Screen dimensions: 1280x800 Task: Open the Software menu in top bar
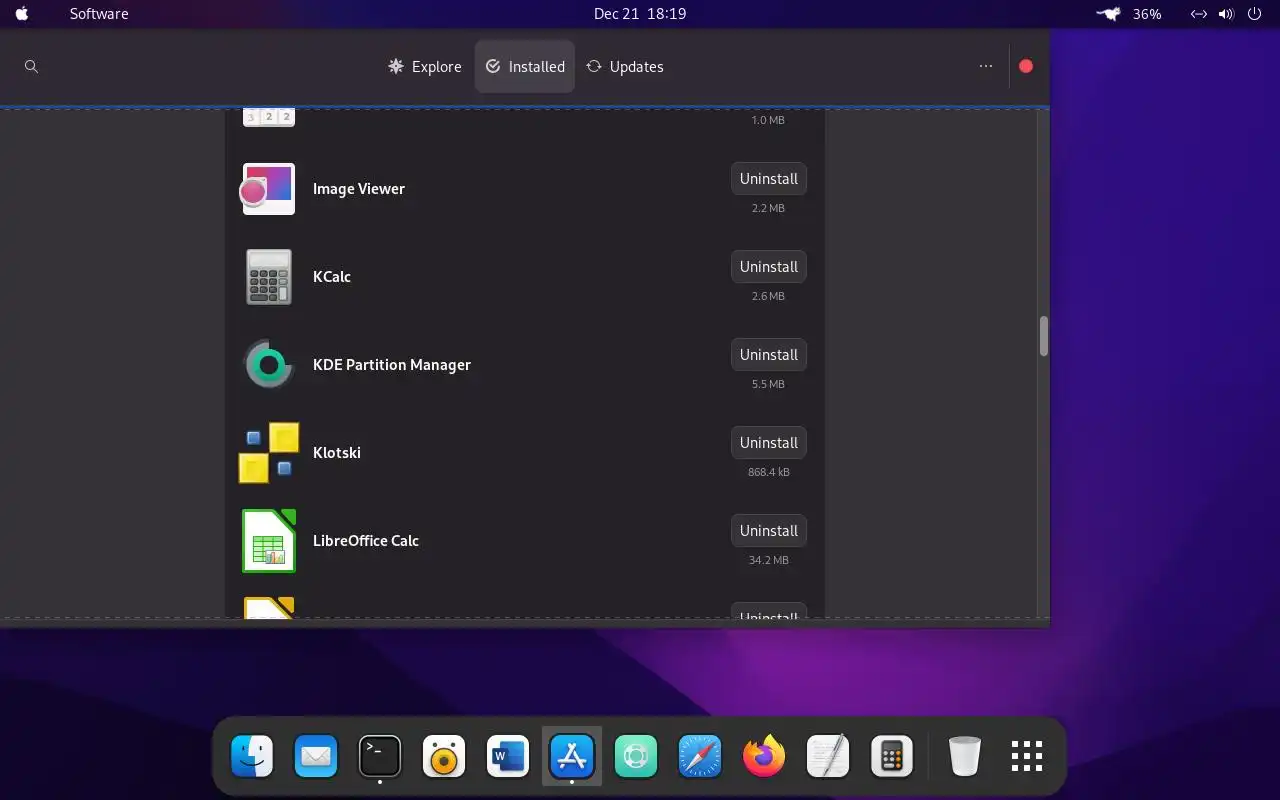pos(99,14)
